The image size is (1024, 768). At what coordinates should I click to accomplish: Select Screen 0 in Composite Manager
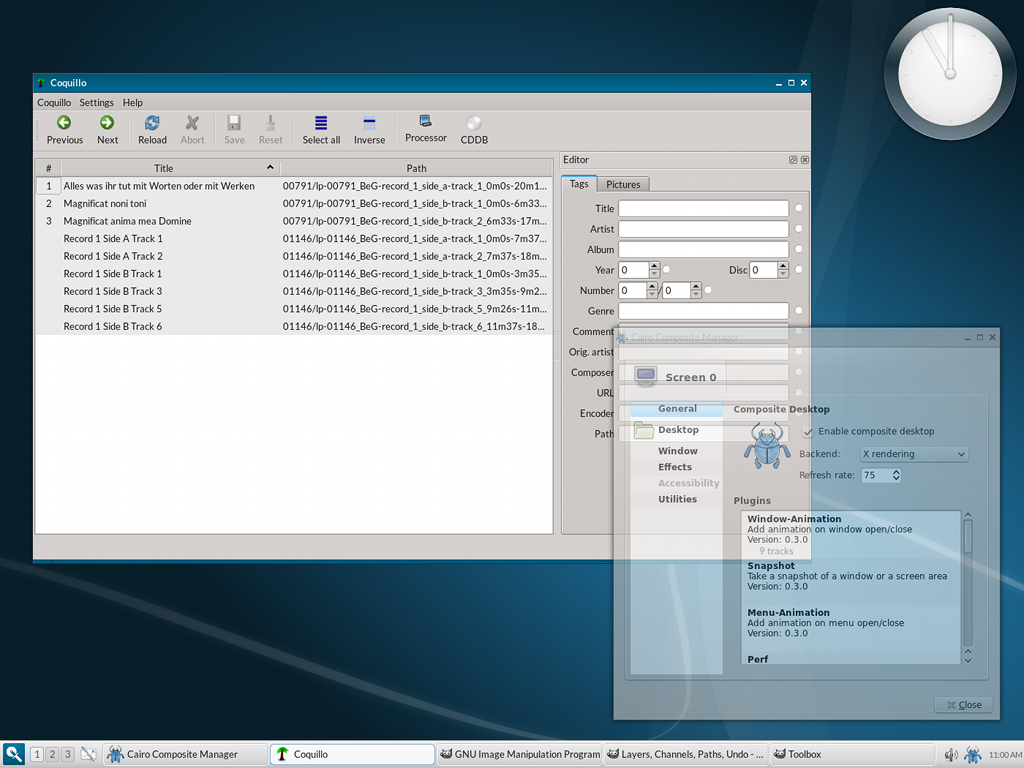click(x=675, y=376)
